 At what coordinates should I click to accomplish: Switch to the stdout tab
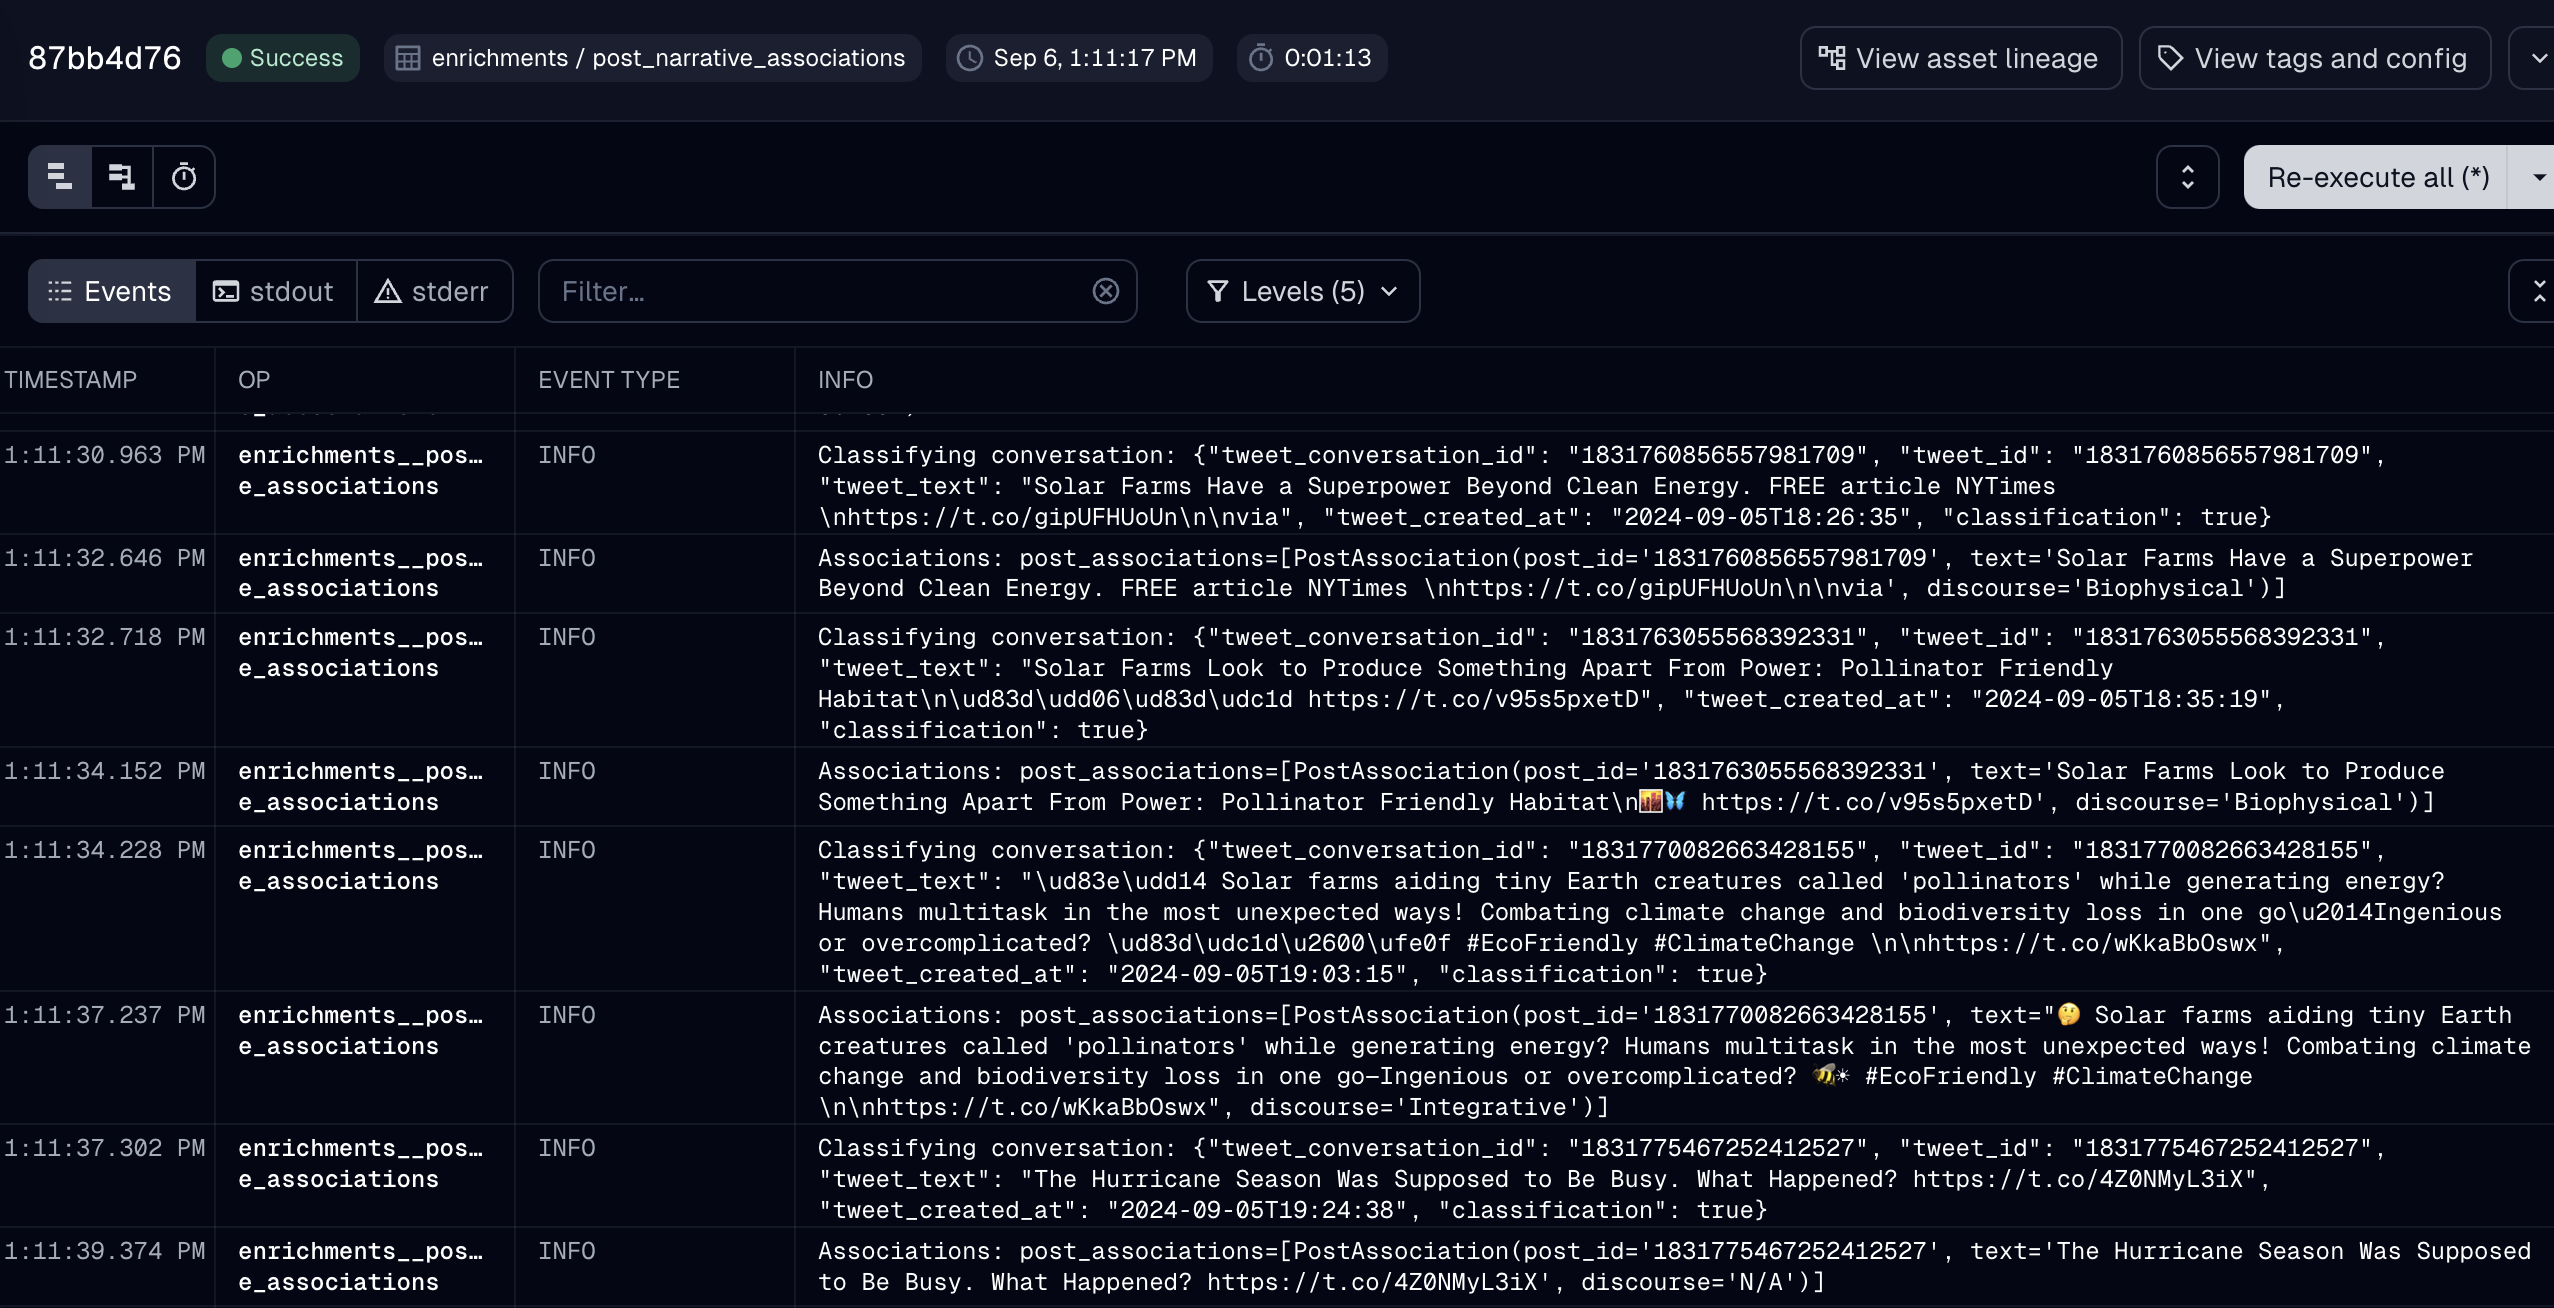(274, 291)
